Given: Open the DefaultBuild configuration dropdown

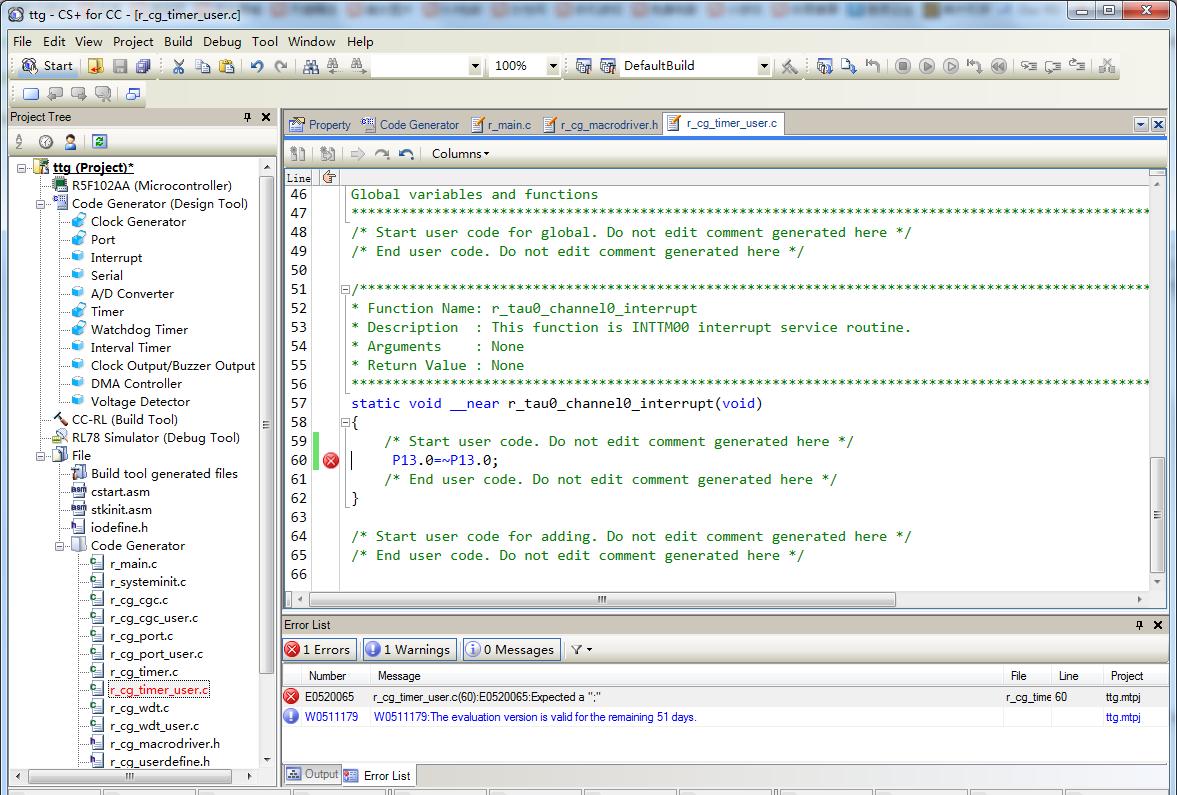Looking at the screenshot, I should click(x=763, y=66).
